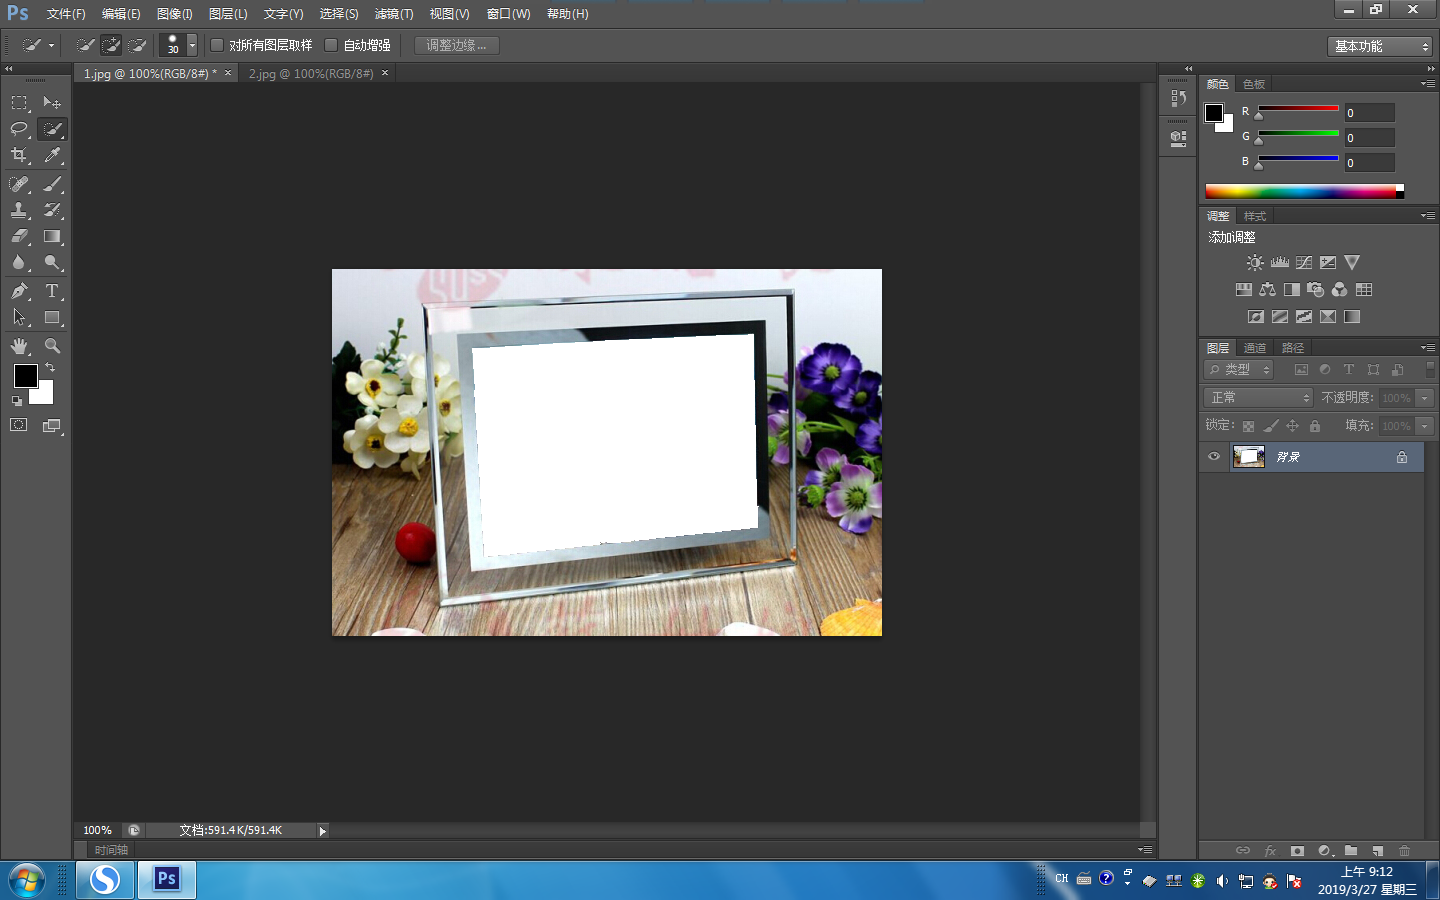Enable 对所有图层取样 checkbox
Image resolution: width=1440 pixels, height=900 pixels.
click(x=216, y=45)
